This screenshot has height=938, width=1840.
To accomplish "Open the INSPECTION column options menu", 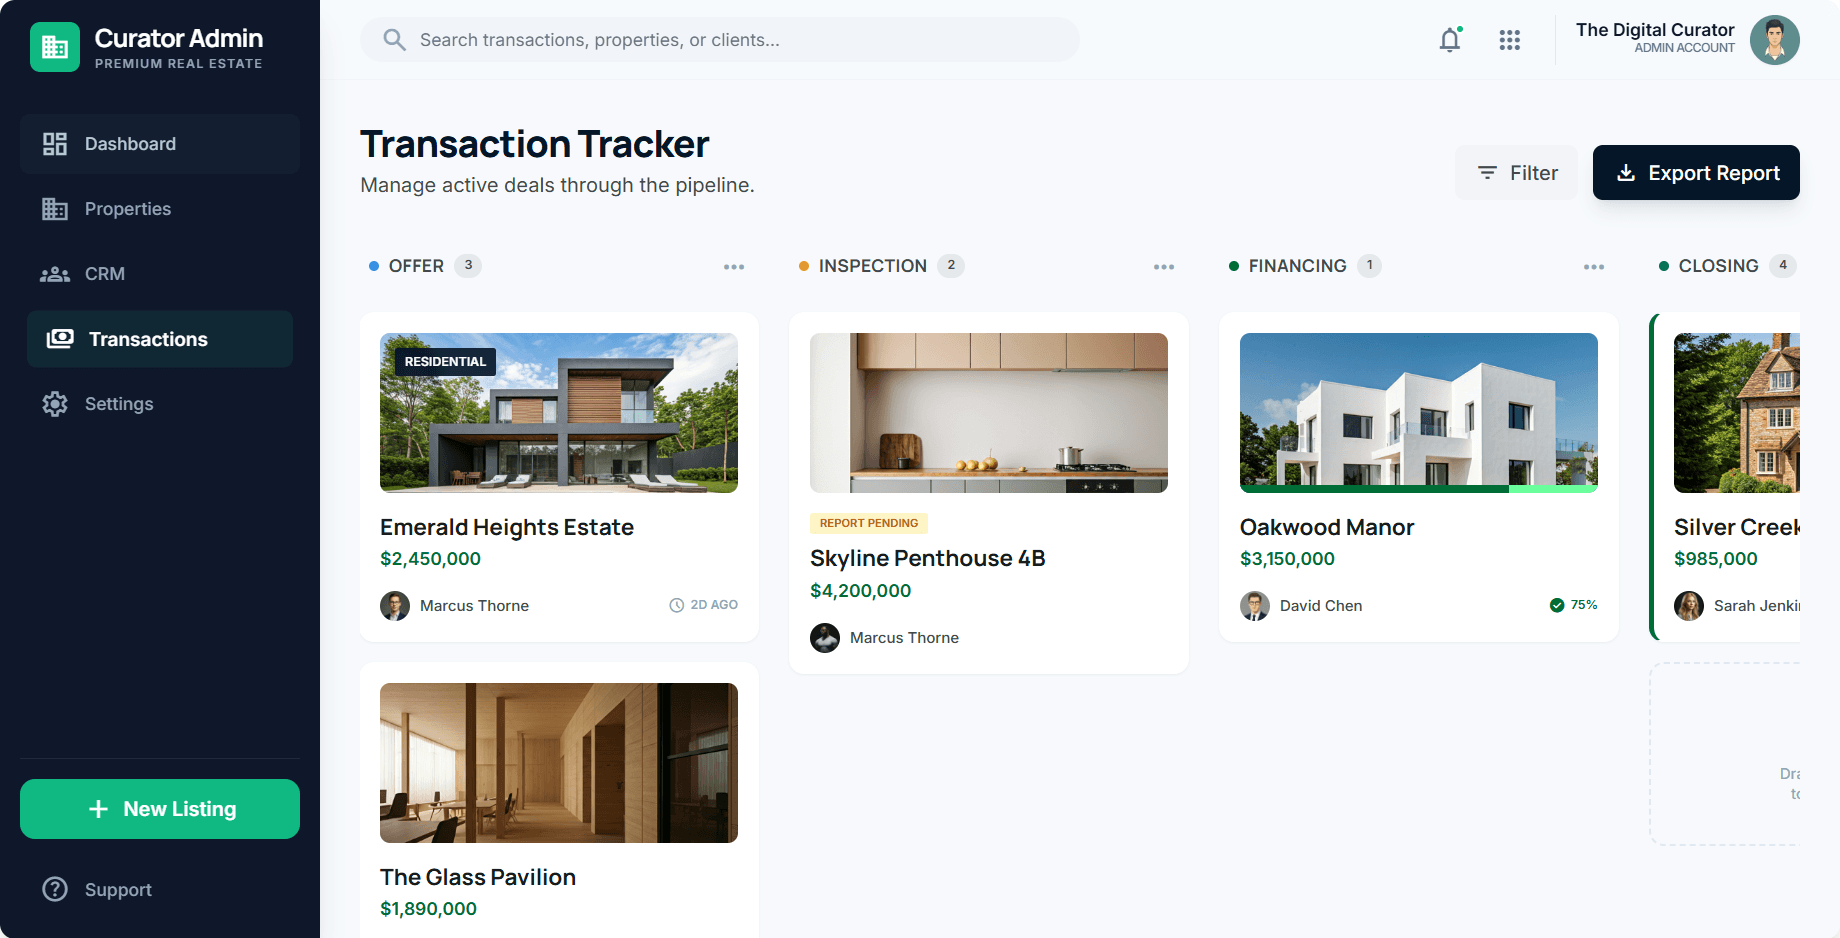I will (1164, 266).
